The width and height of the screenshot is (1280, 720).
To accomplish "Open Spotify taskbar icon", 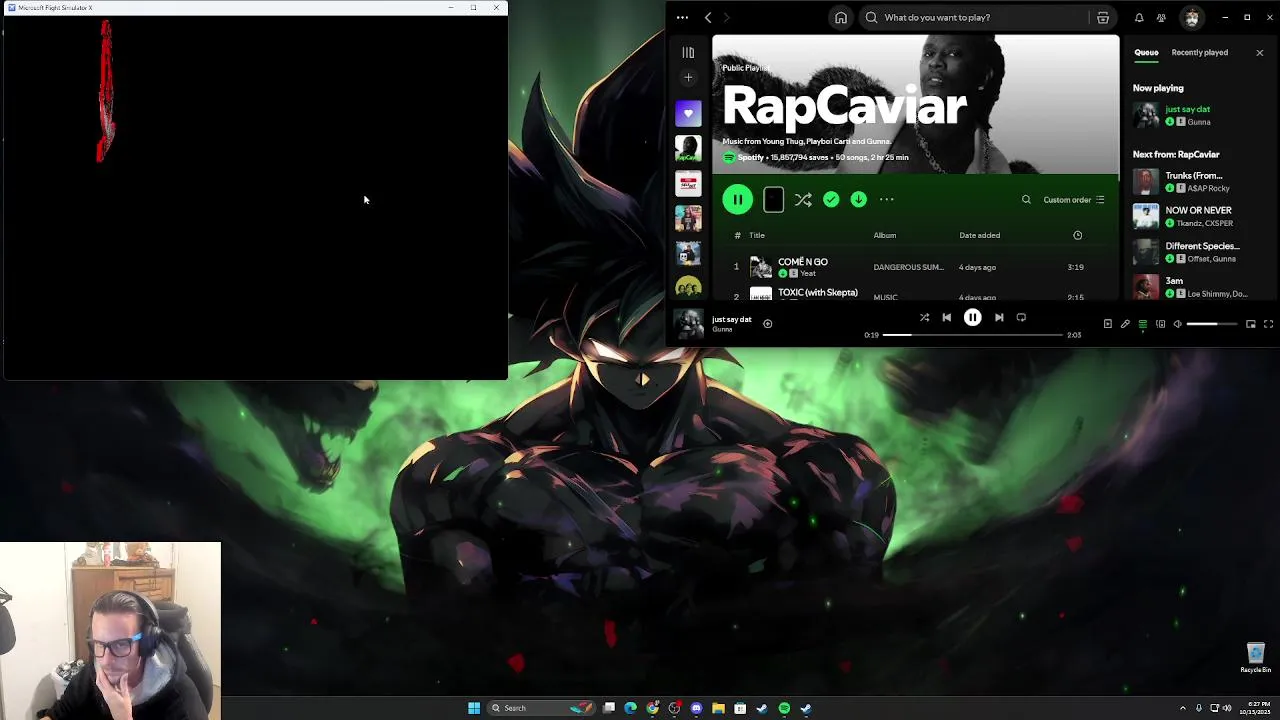I will pyautogui.click(x=784, y=708).
